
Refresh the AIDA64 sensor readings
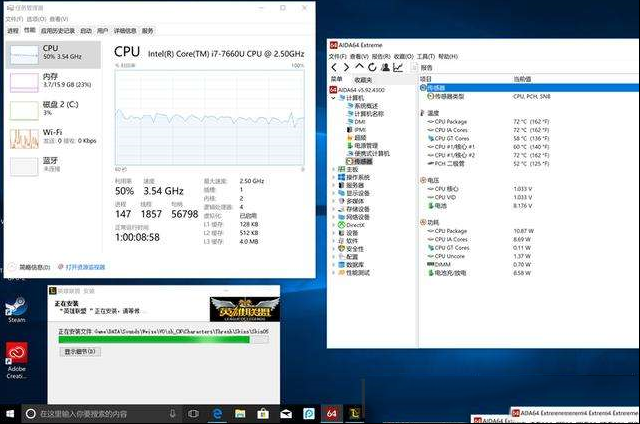(372, 67)
